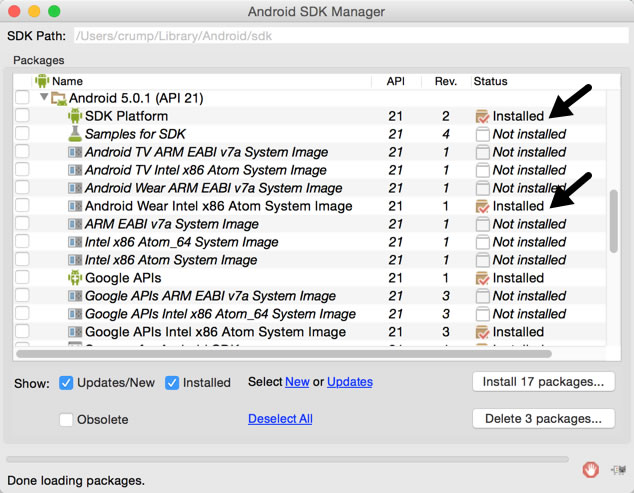Viewport: 634px width, 493px height.
Task: Click the not installed status icon for Samples for SDK
Action: [x=482, y=134]
